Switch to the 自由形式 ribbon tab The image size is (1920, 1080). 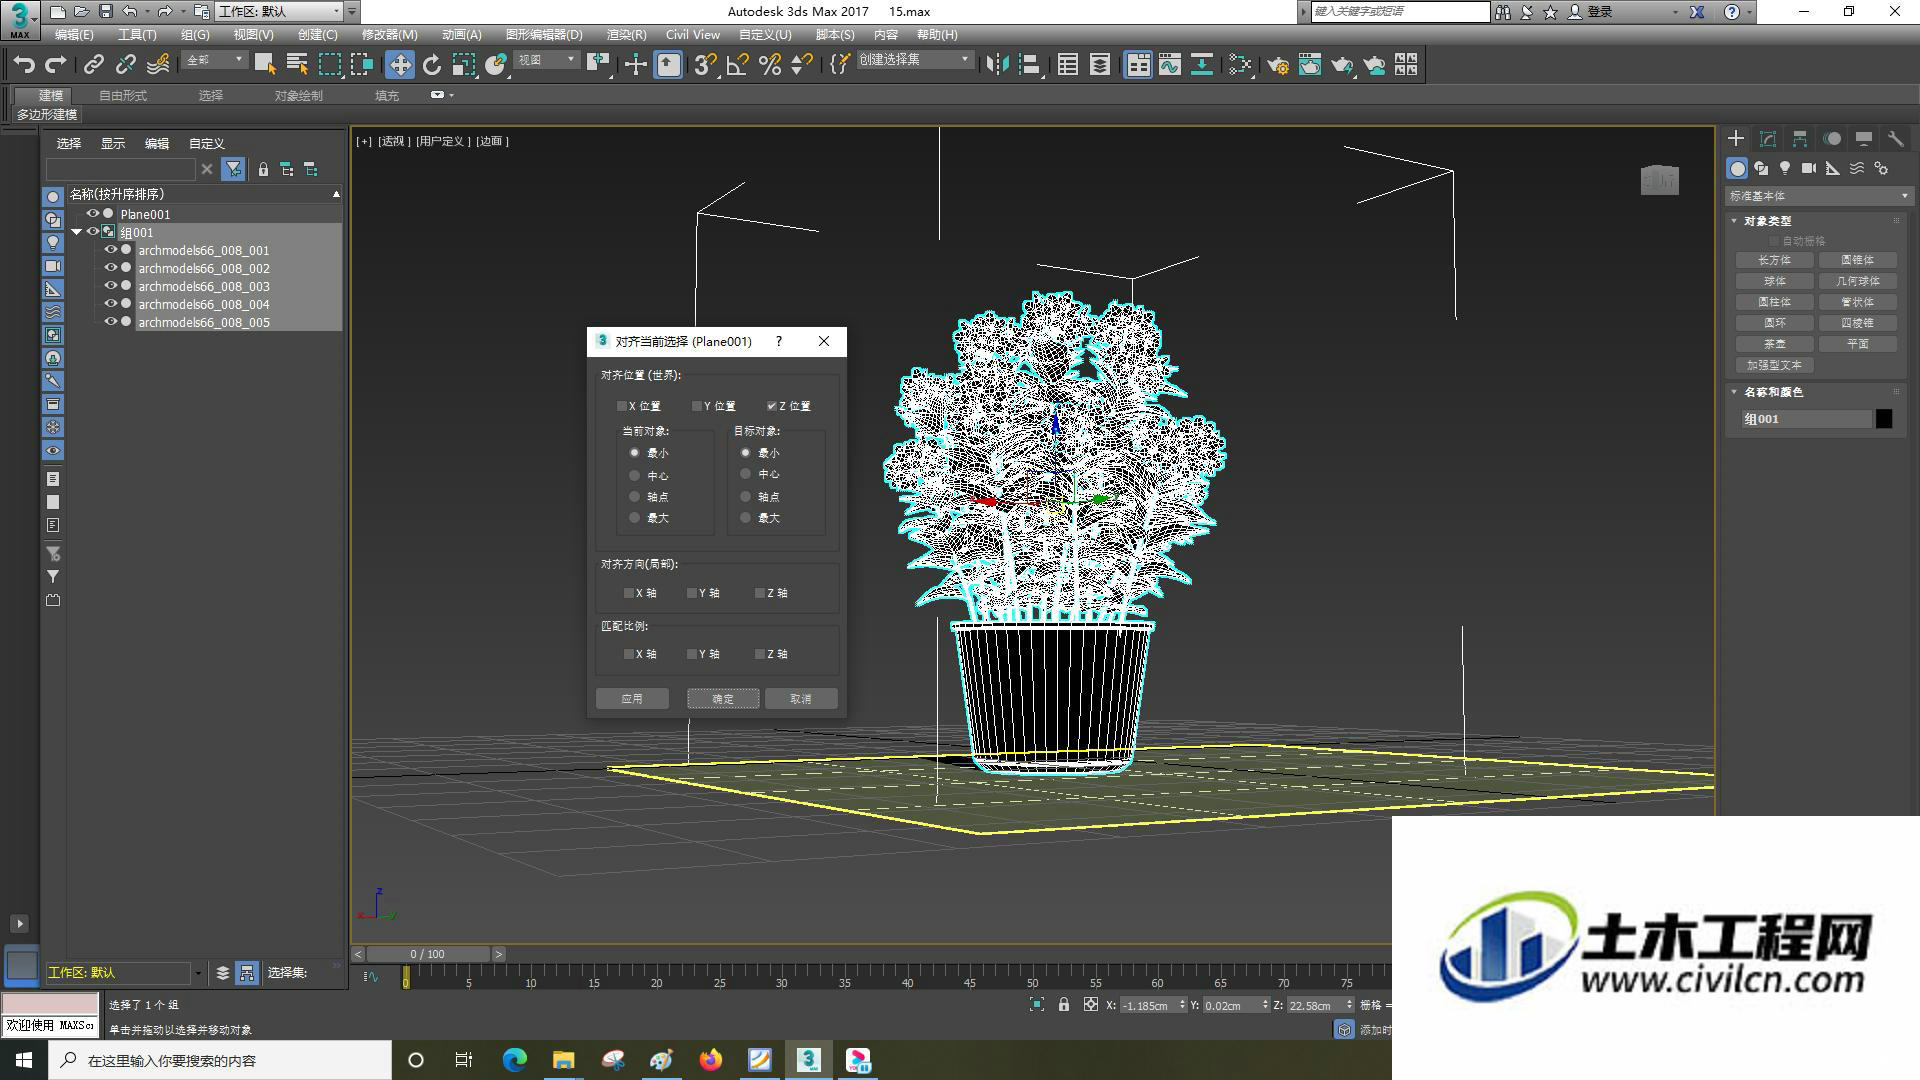point(123,96)
